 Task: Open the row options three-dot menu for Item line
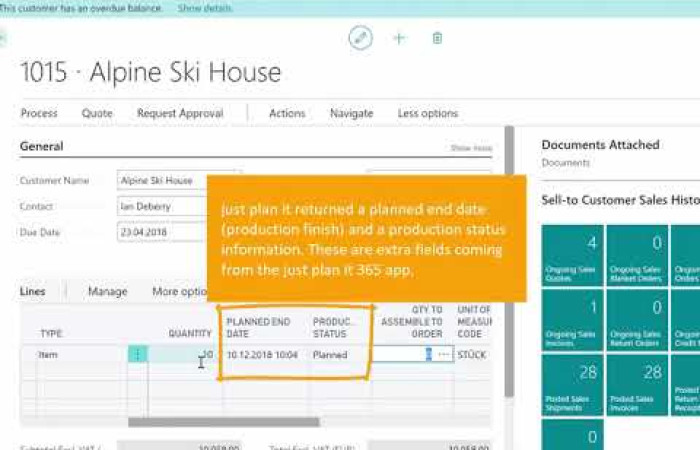tap(138, 354)
